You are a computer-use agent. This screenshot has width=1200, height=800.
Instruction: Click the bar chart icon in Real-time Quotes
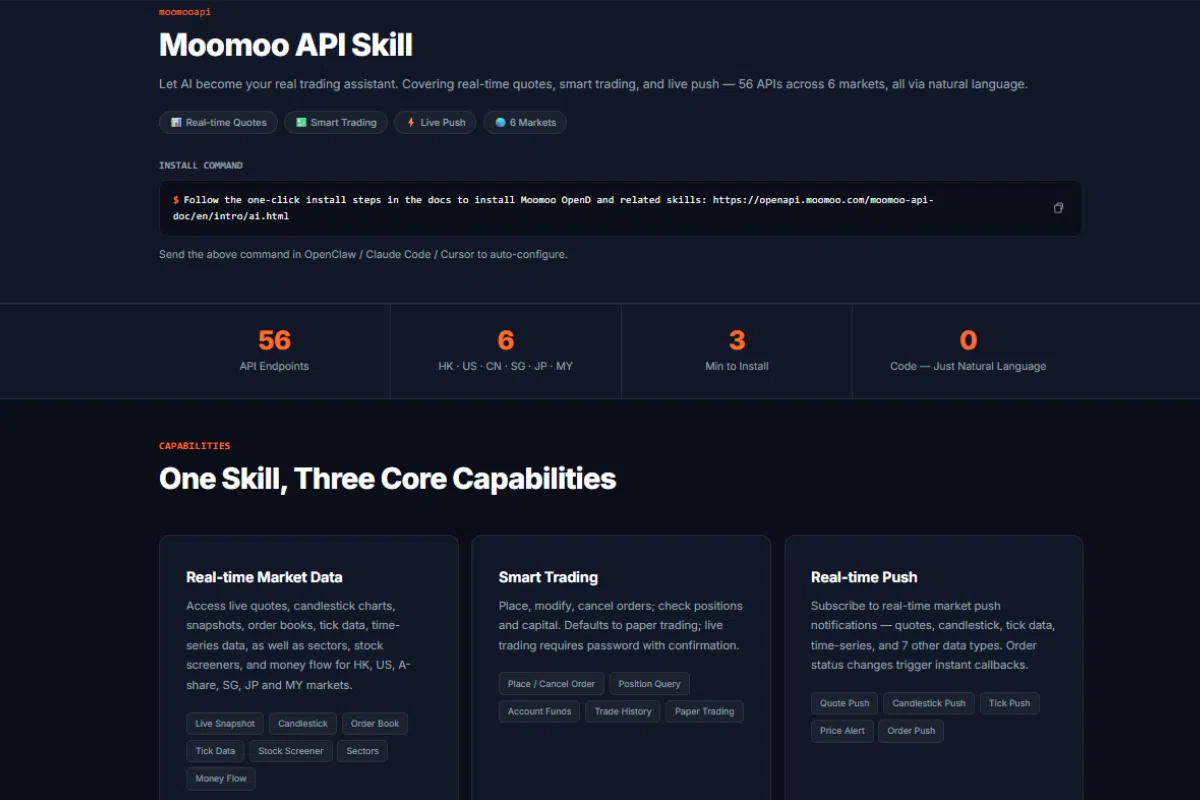(x=176, y=122)
